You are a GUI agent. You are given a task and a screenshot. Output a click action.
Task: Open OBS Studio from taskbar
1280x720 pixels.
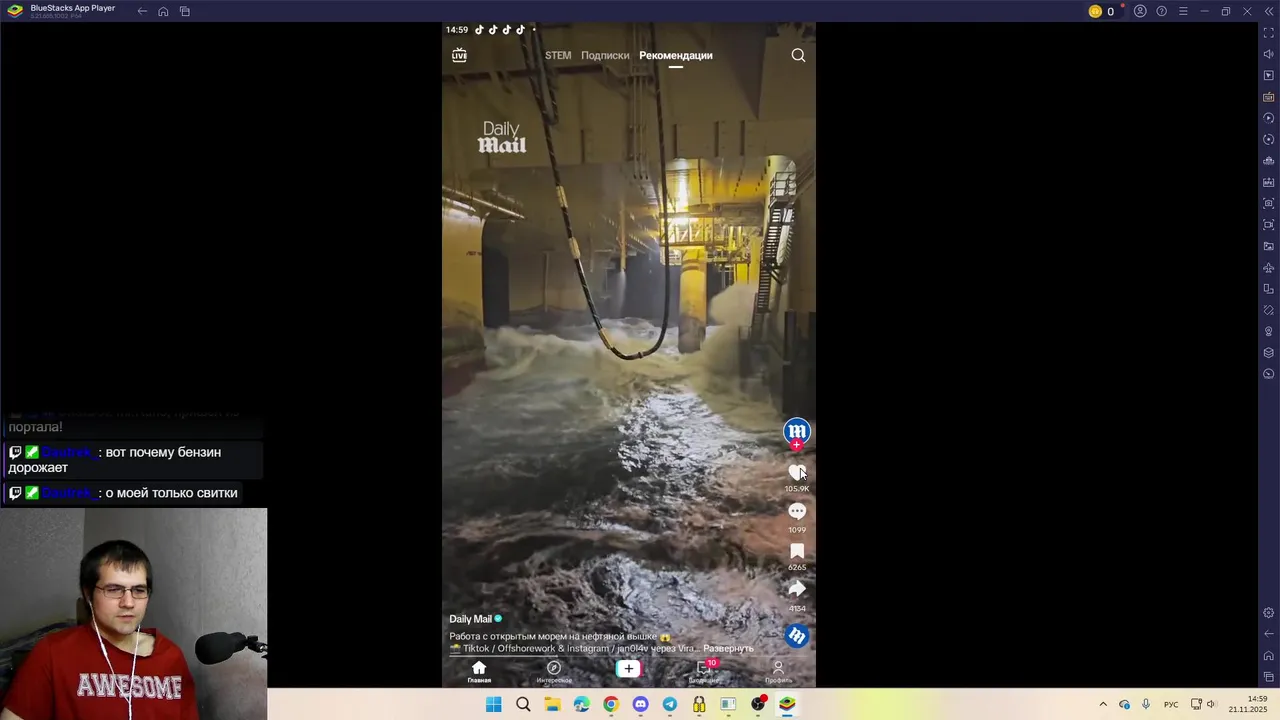758,704
